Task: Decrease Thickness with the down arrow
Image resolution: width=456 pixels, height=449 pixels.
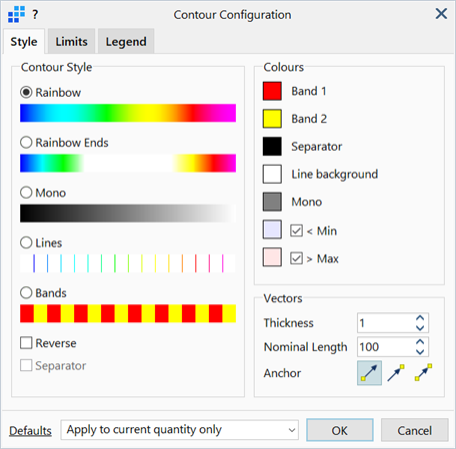Action: 420,328
